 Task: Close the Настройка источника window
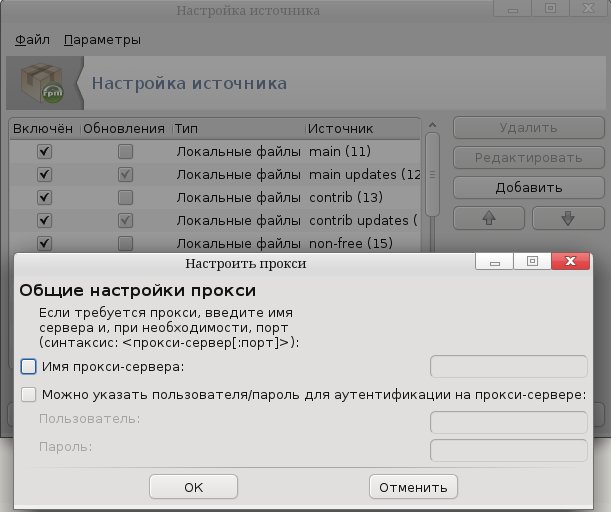coord(588,9)
